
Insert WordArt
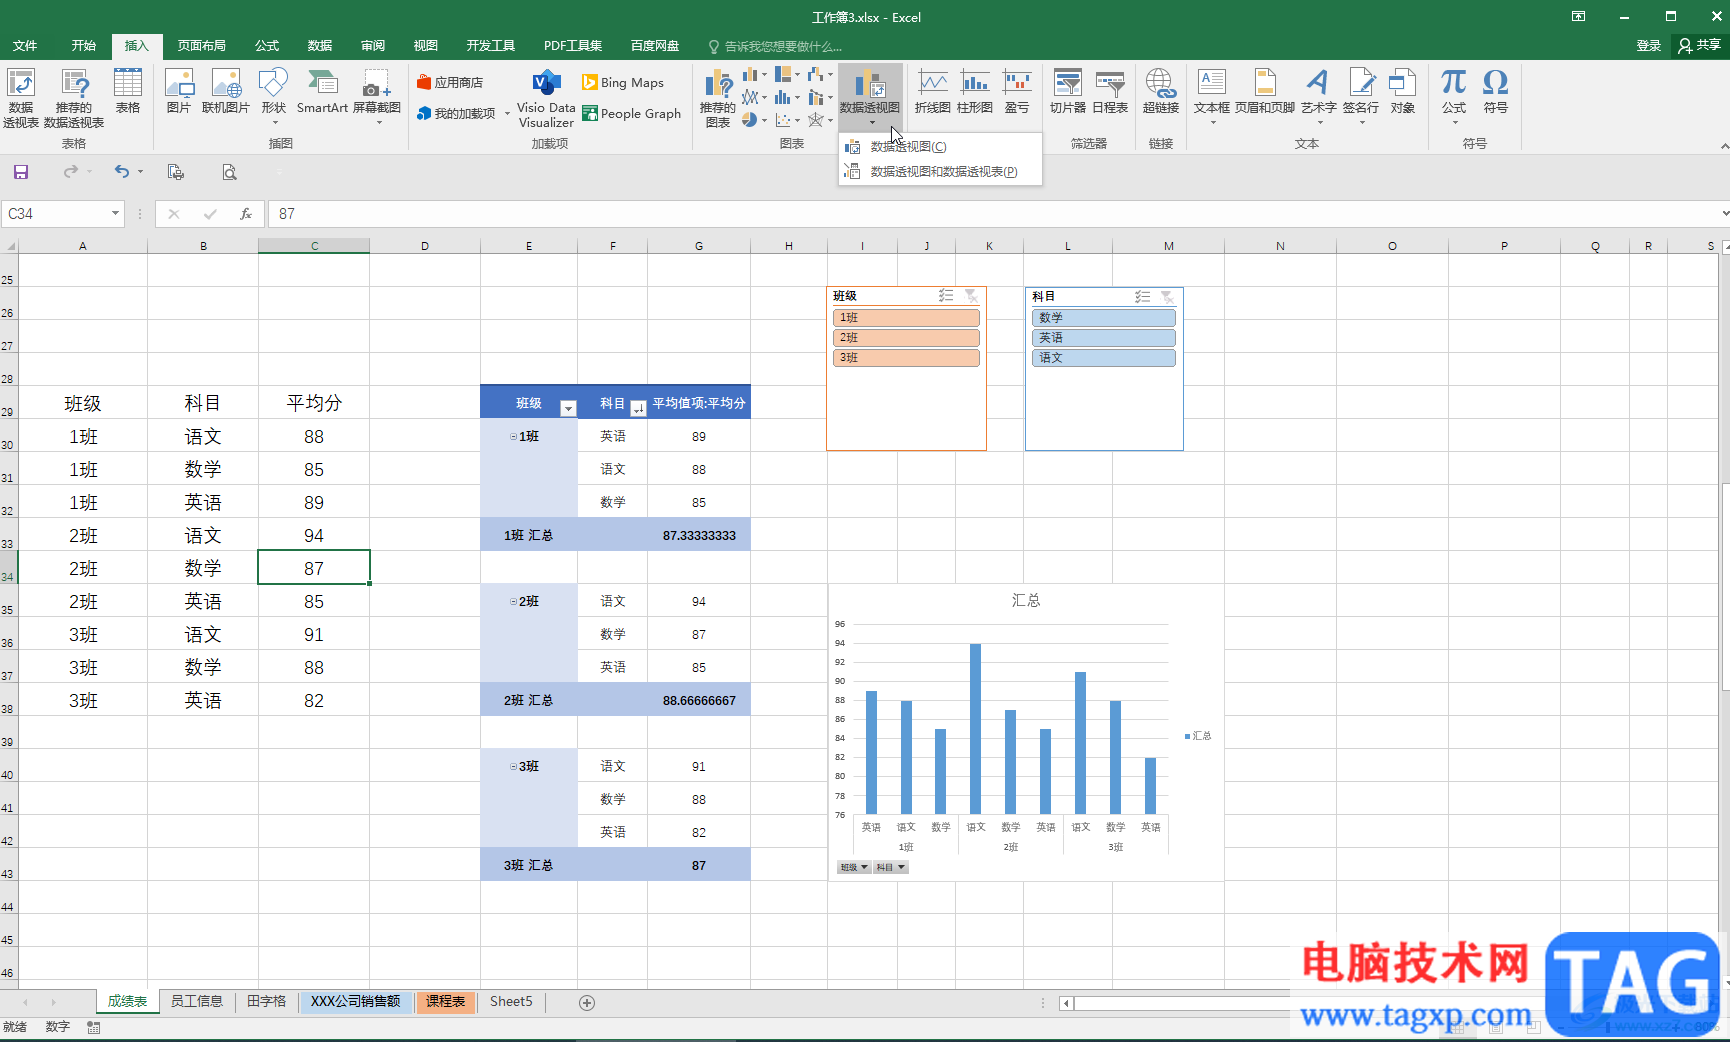pos(1319,96)
